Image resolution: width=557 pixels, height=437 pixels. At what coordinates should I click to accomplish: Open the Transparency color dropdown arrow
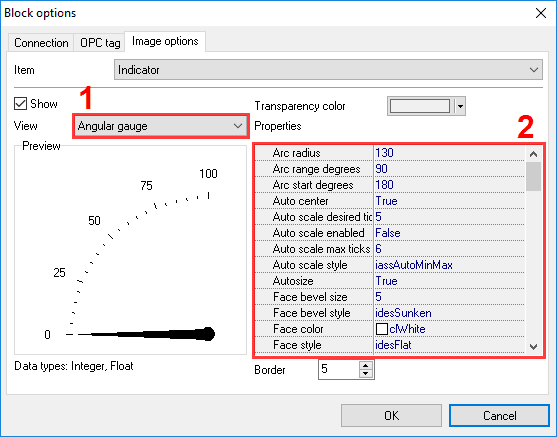[460, 106]
